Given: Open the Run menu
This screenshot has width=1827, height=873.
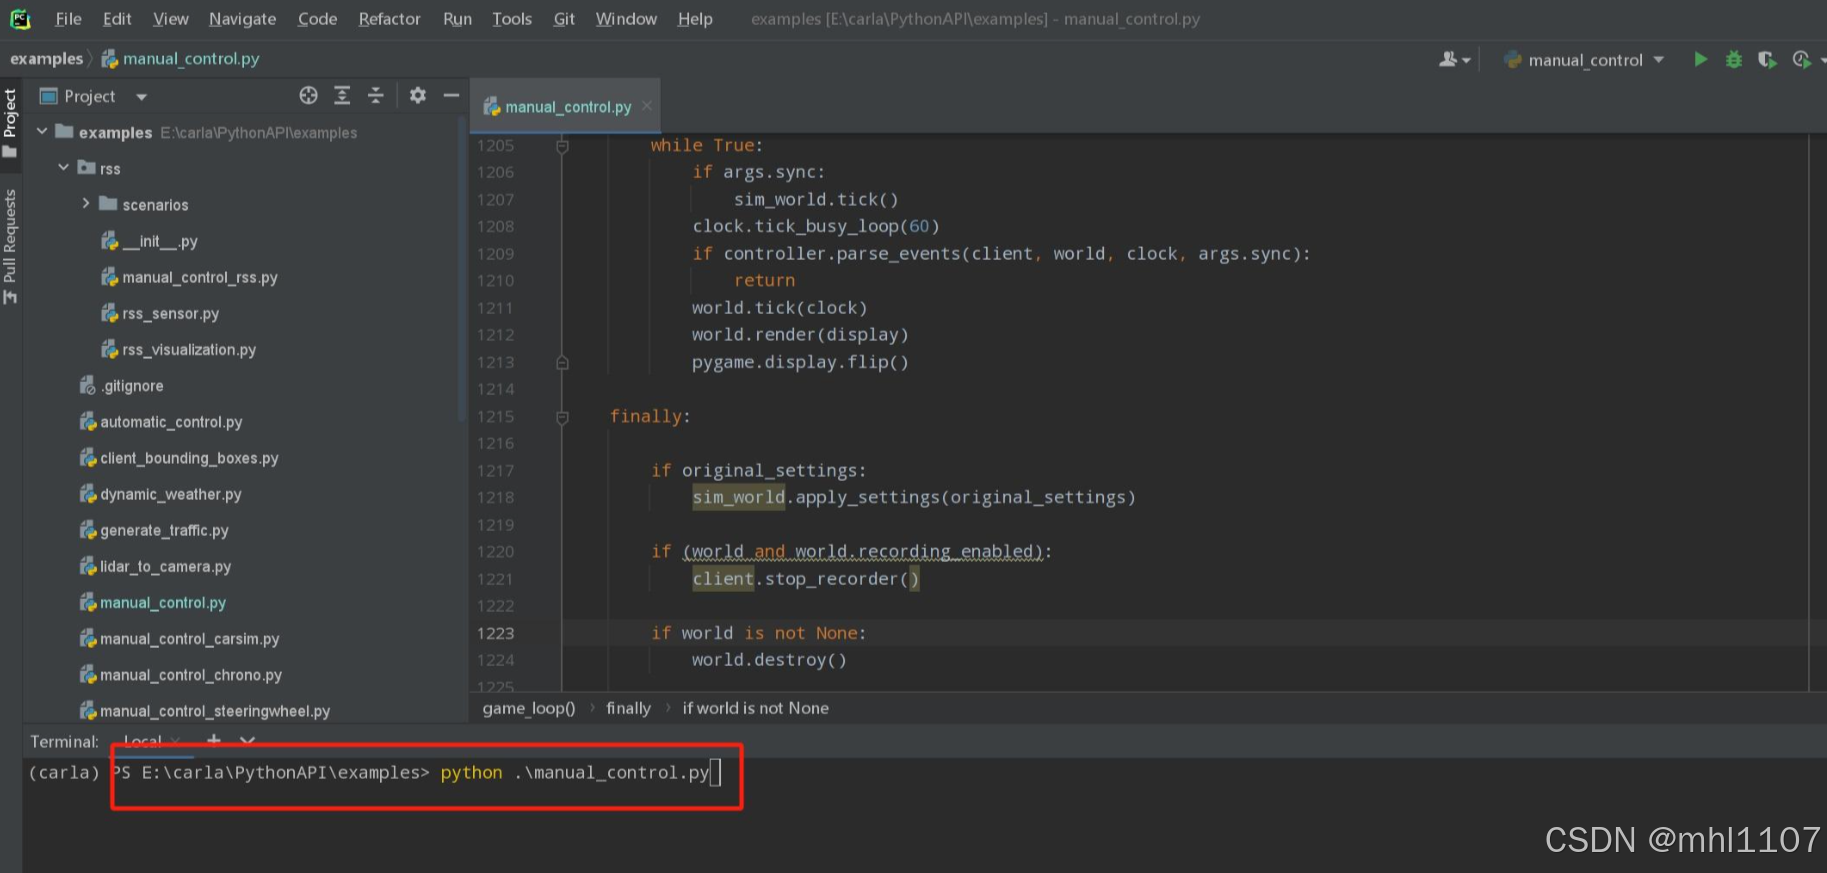Looking at the screenshot, I should coord(457,19).
